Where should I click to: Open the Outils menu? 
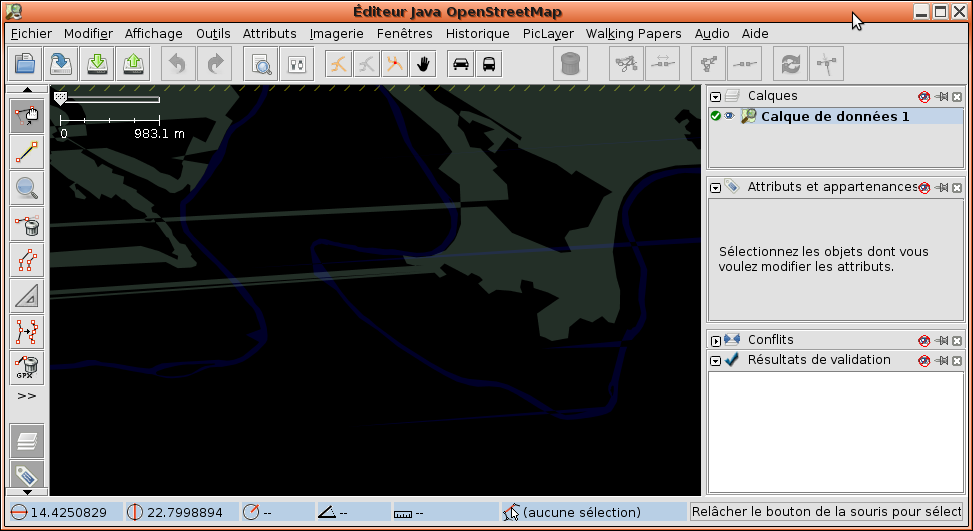click(x=213, y=33)
